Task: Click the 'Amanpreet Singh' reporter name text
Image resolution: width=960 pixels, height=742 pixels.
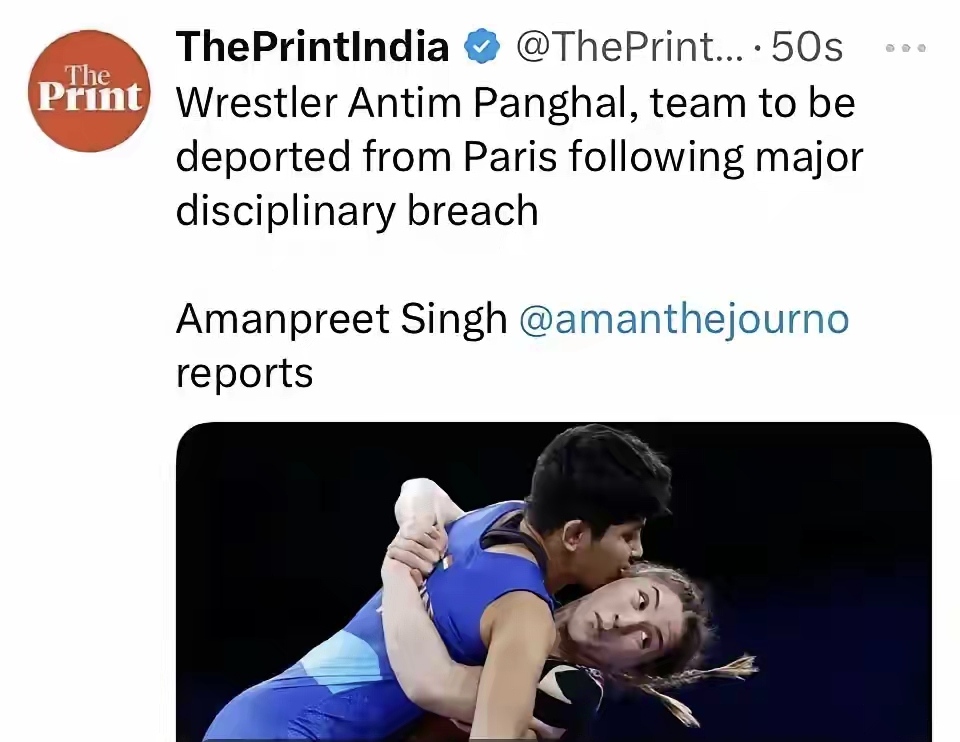Action: (x=342, y=320)
